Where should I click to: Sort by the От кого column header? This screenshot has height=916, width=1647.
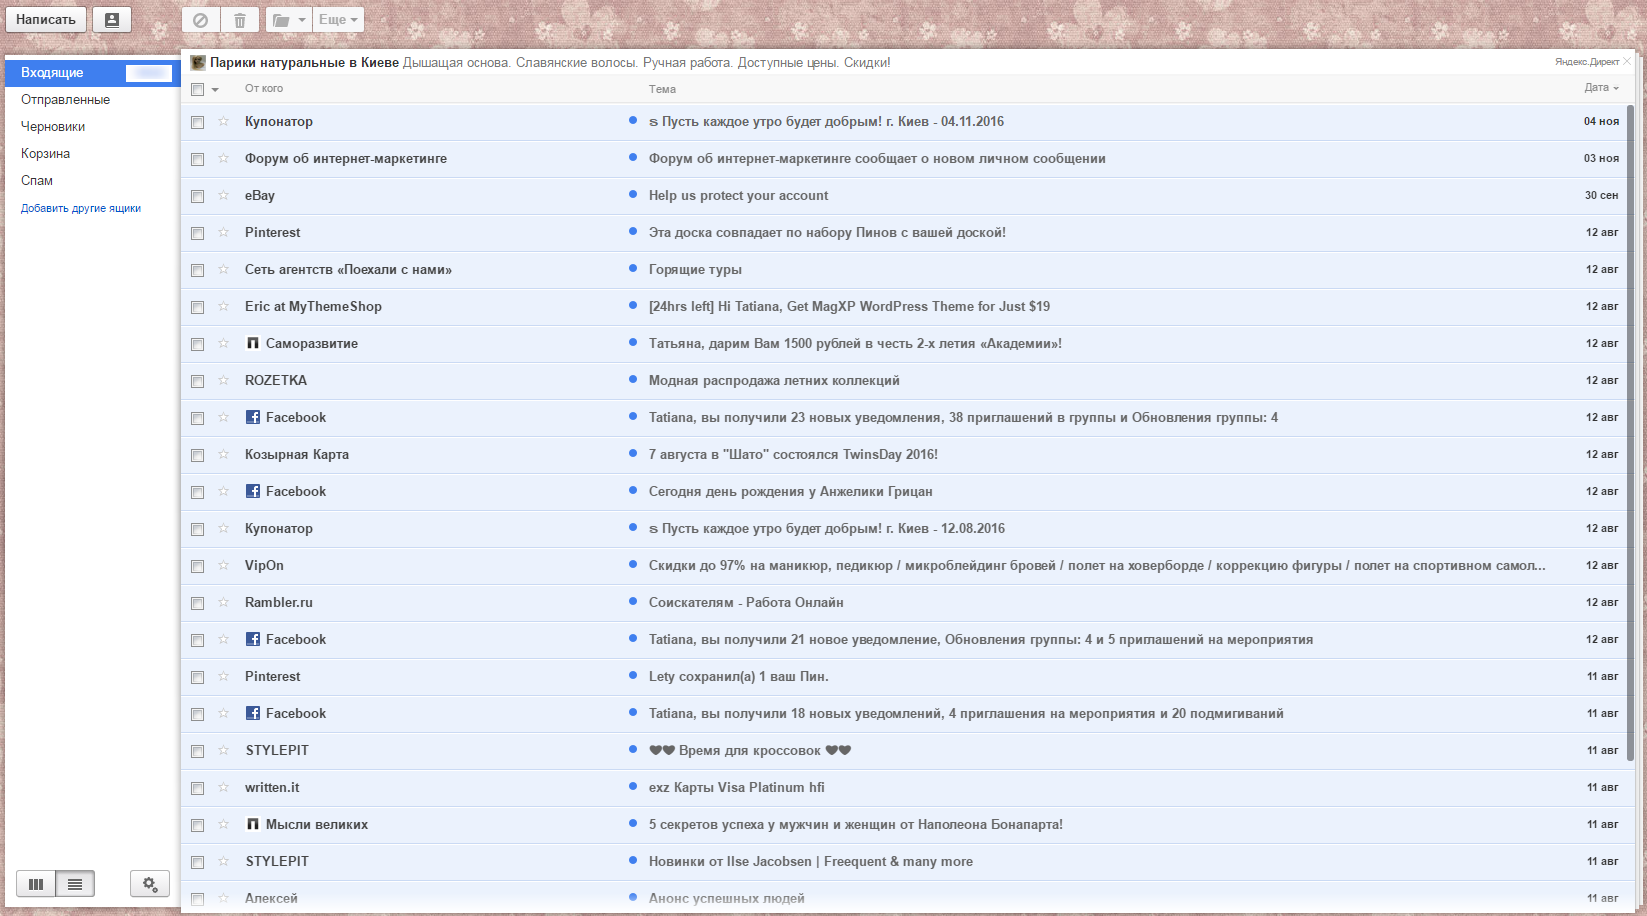pos(264,88)
